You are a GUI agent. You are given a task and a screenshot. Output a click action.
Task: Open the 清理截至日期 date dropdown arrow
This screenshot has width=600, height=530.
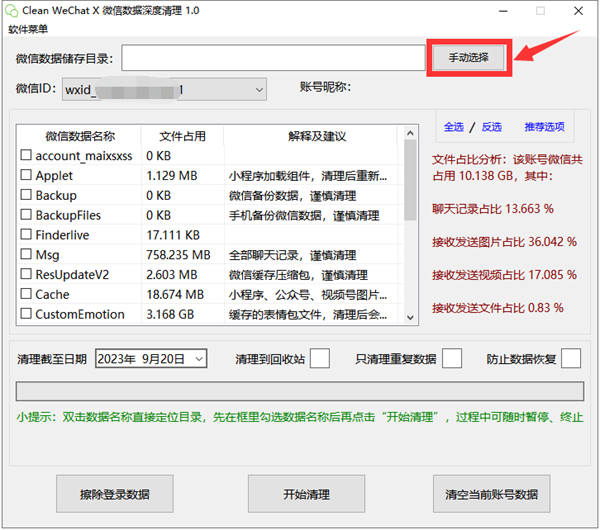coord(199,359)
